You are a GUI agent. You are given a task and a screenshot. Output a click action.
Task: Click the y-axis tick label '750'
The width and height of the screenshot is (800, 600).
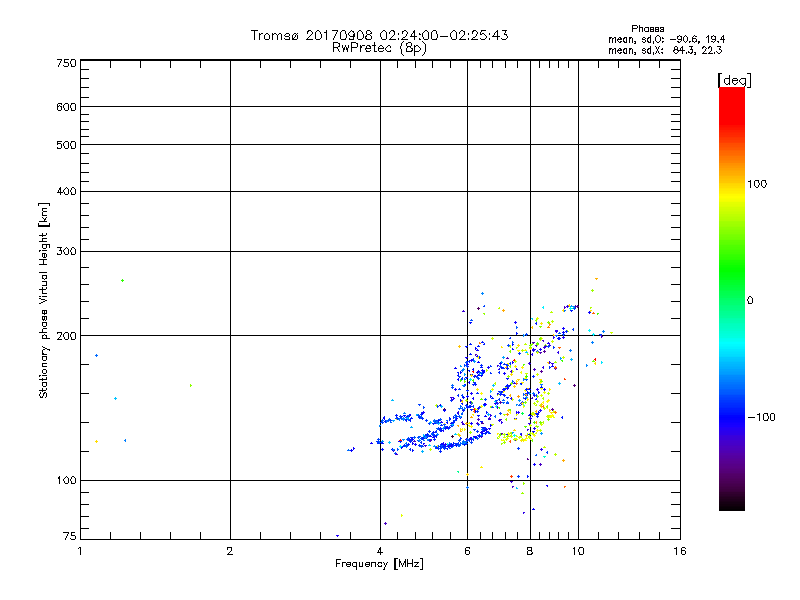[66, 63]
